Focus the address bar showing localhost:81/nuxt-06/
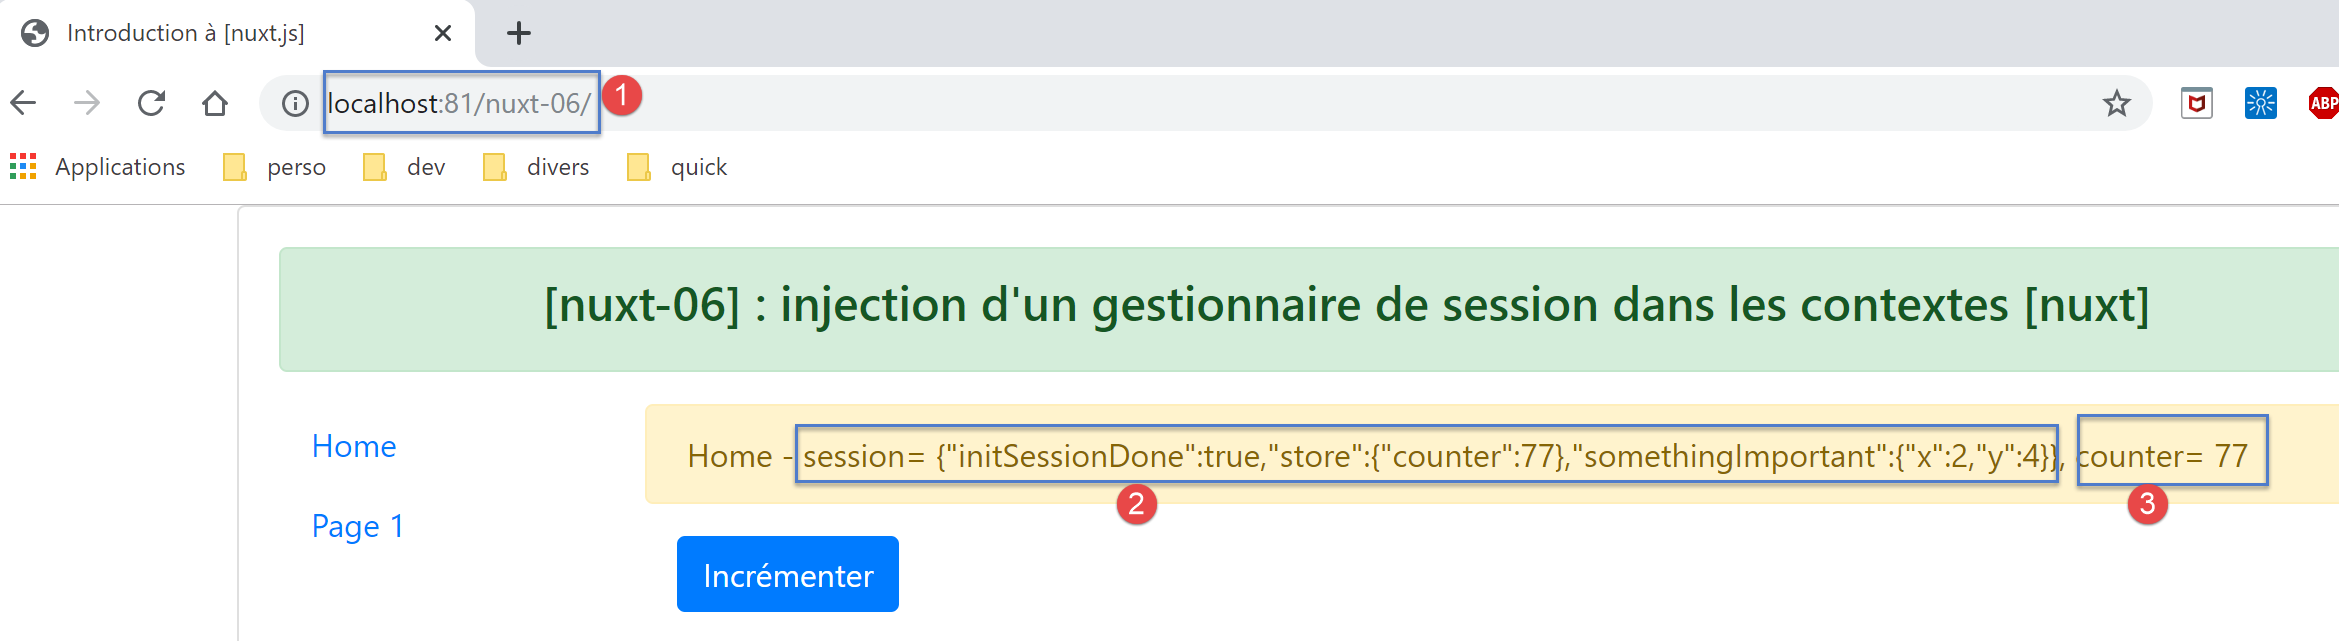This screenshot has width=2339, height=641. pos(1200,103)
